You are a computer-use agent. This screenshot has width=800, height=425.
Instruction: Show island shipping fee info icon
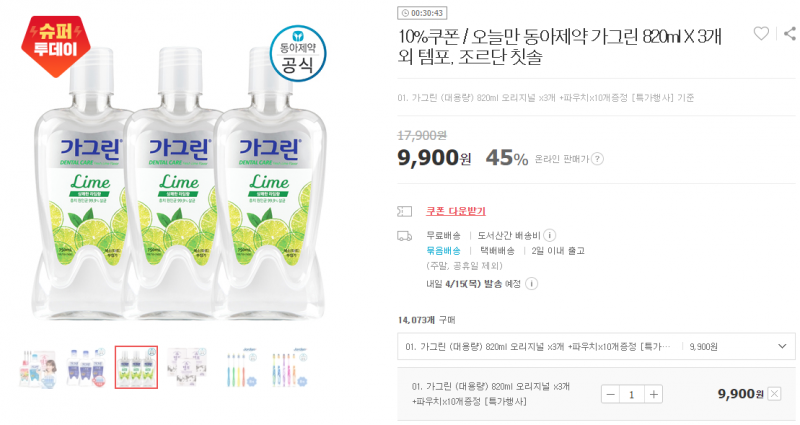549,235
